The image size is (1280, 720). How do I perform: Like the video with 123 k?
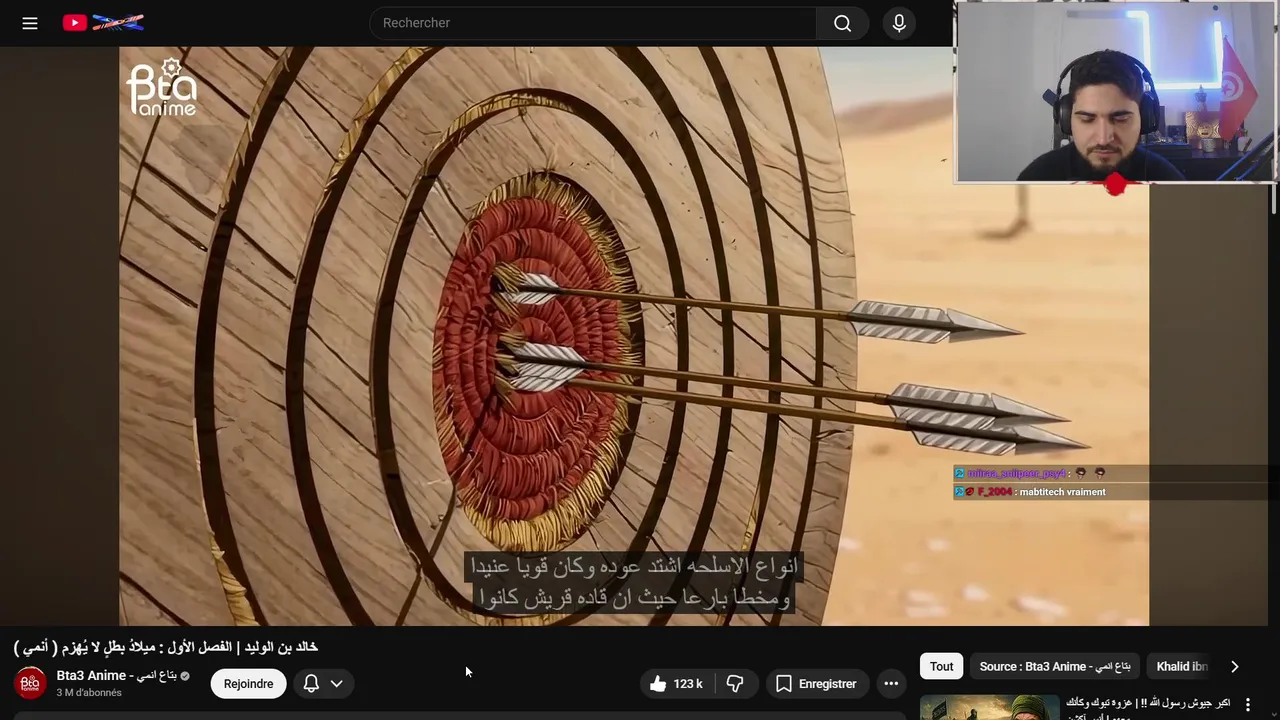676,684
